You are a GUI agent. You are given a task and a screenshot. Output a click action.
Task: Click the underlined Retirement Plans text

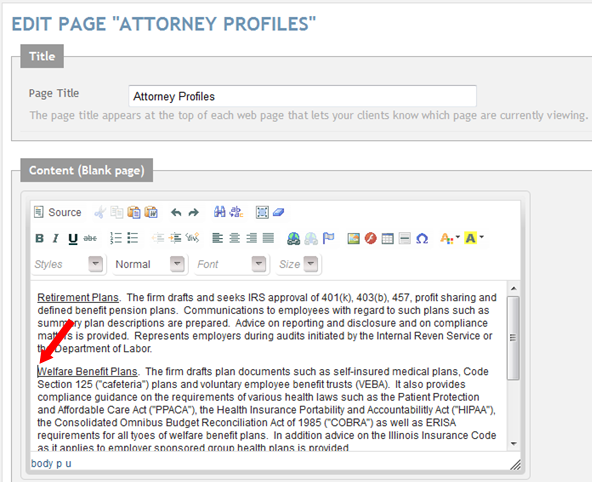point(78,297)
